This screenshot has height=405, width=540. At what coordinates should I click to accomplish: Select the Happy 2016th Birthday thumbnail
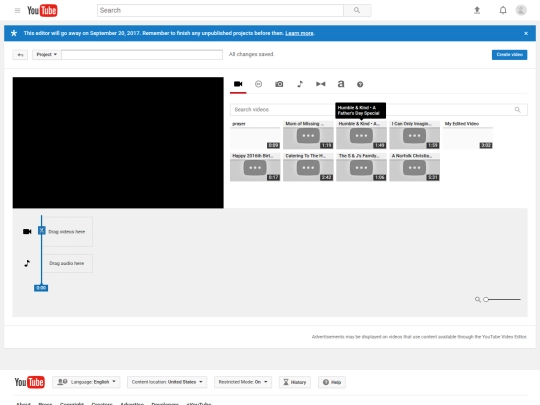click(x=255, y=167)
